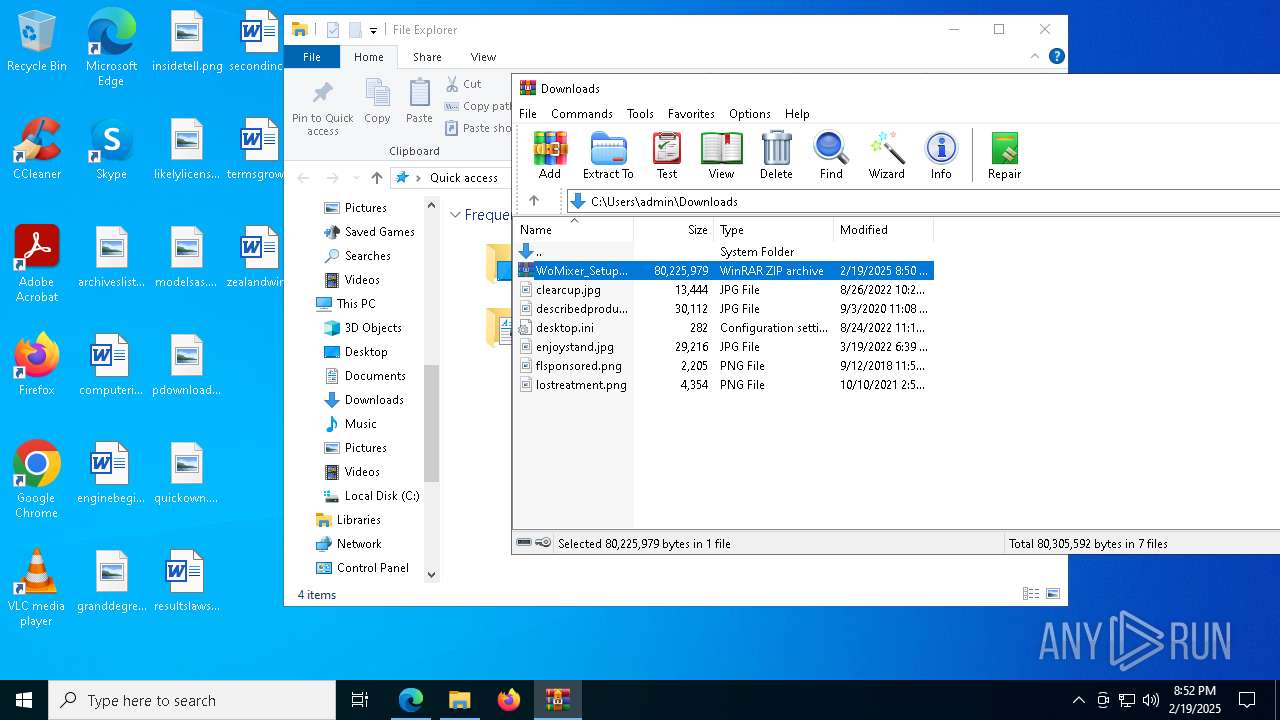The height and width of the screenshot is (720, 1280).
Task: Show hidden system tray icons
Action: click(x=1078, y=700)
